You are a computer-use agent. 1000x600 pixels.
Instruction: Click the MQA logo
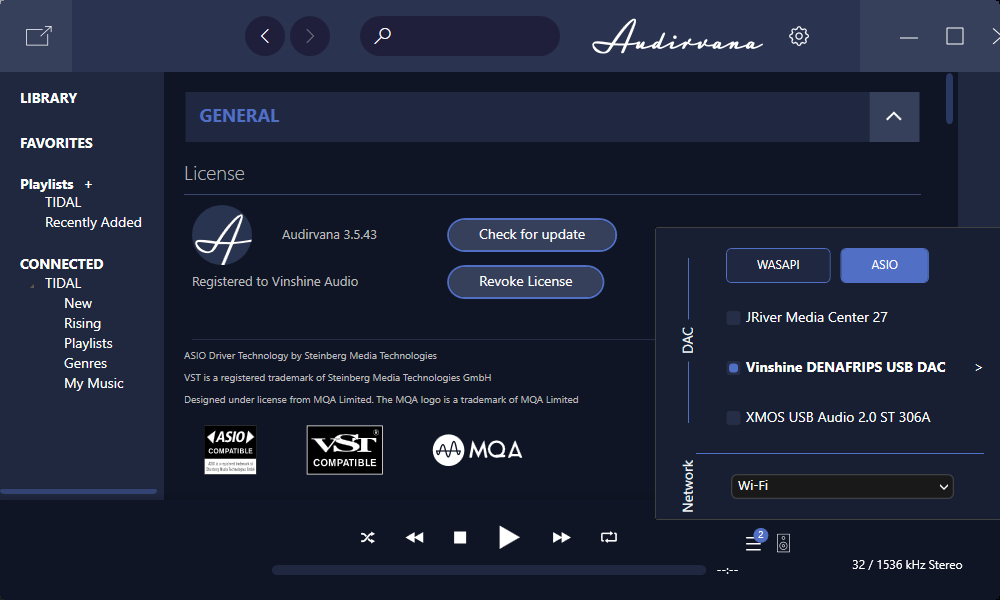[478, 450]
